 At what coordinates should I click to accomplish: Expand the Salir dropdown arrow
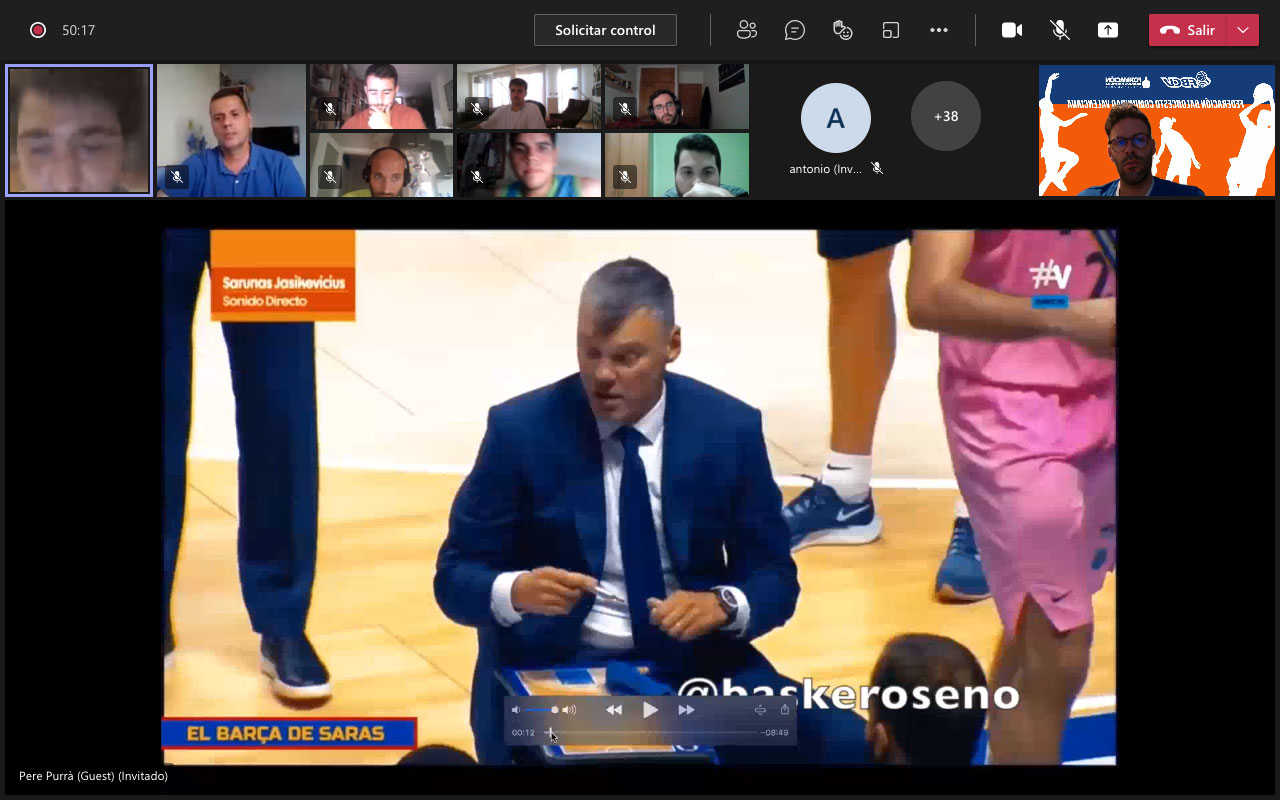[1243, 30]
